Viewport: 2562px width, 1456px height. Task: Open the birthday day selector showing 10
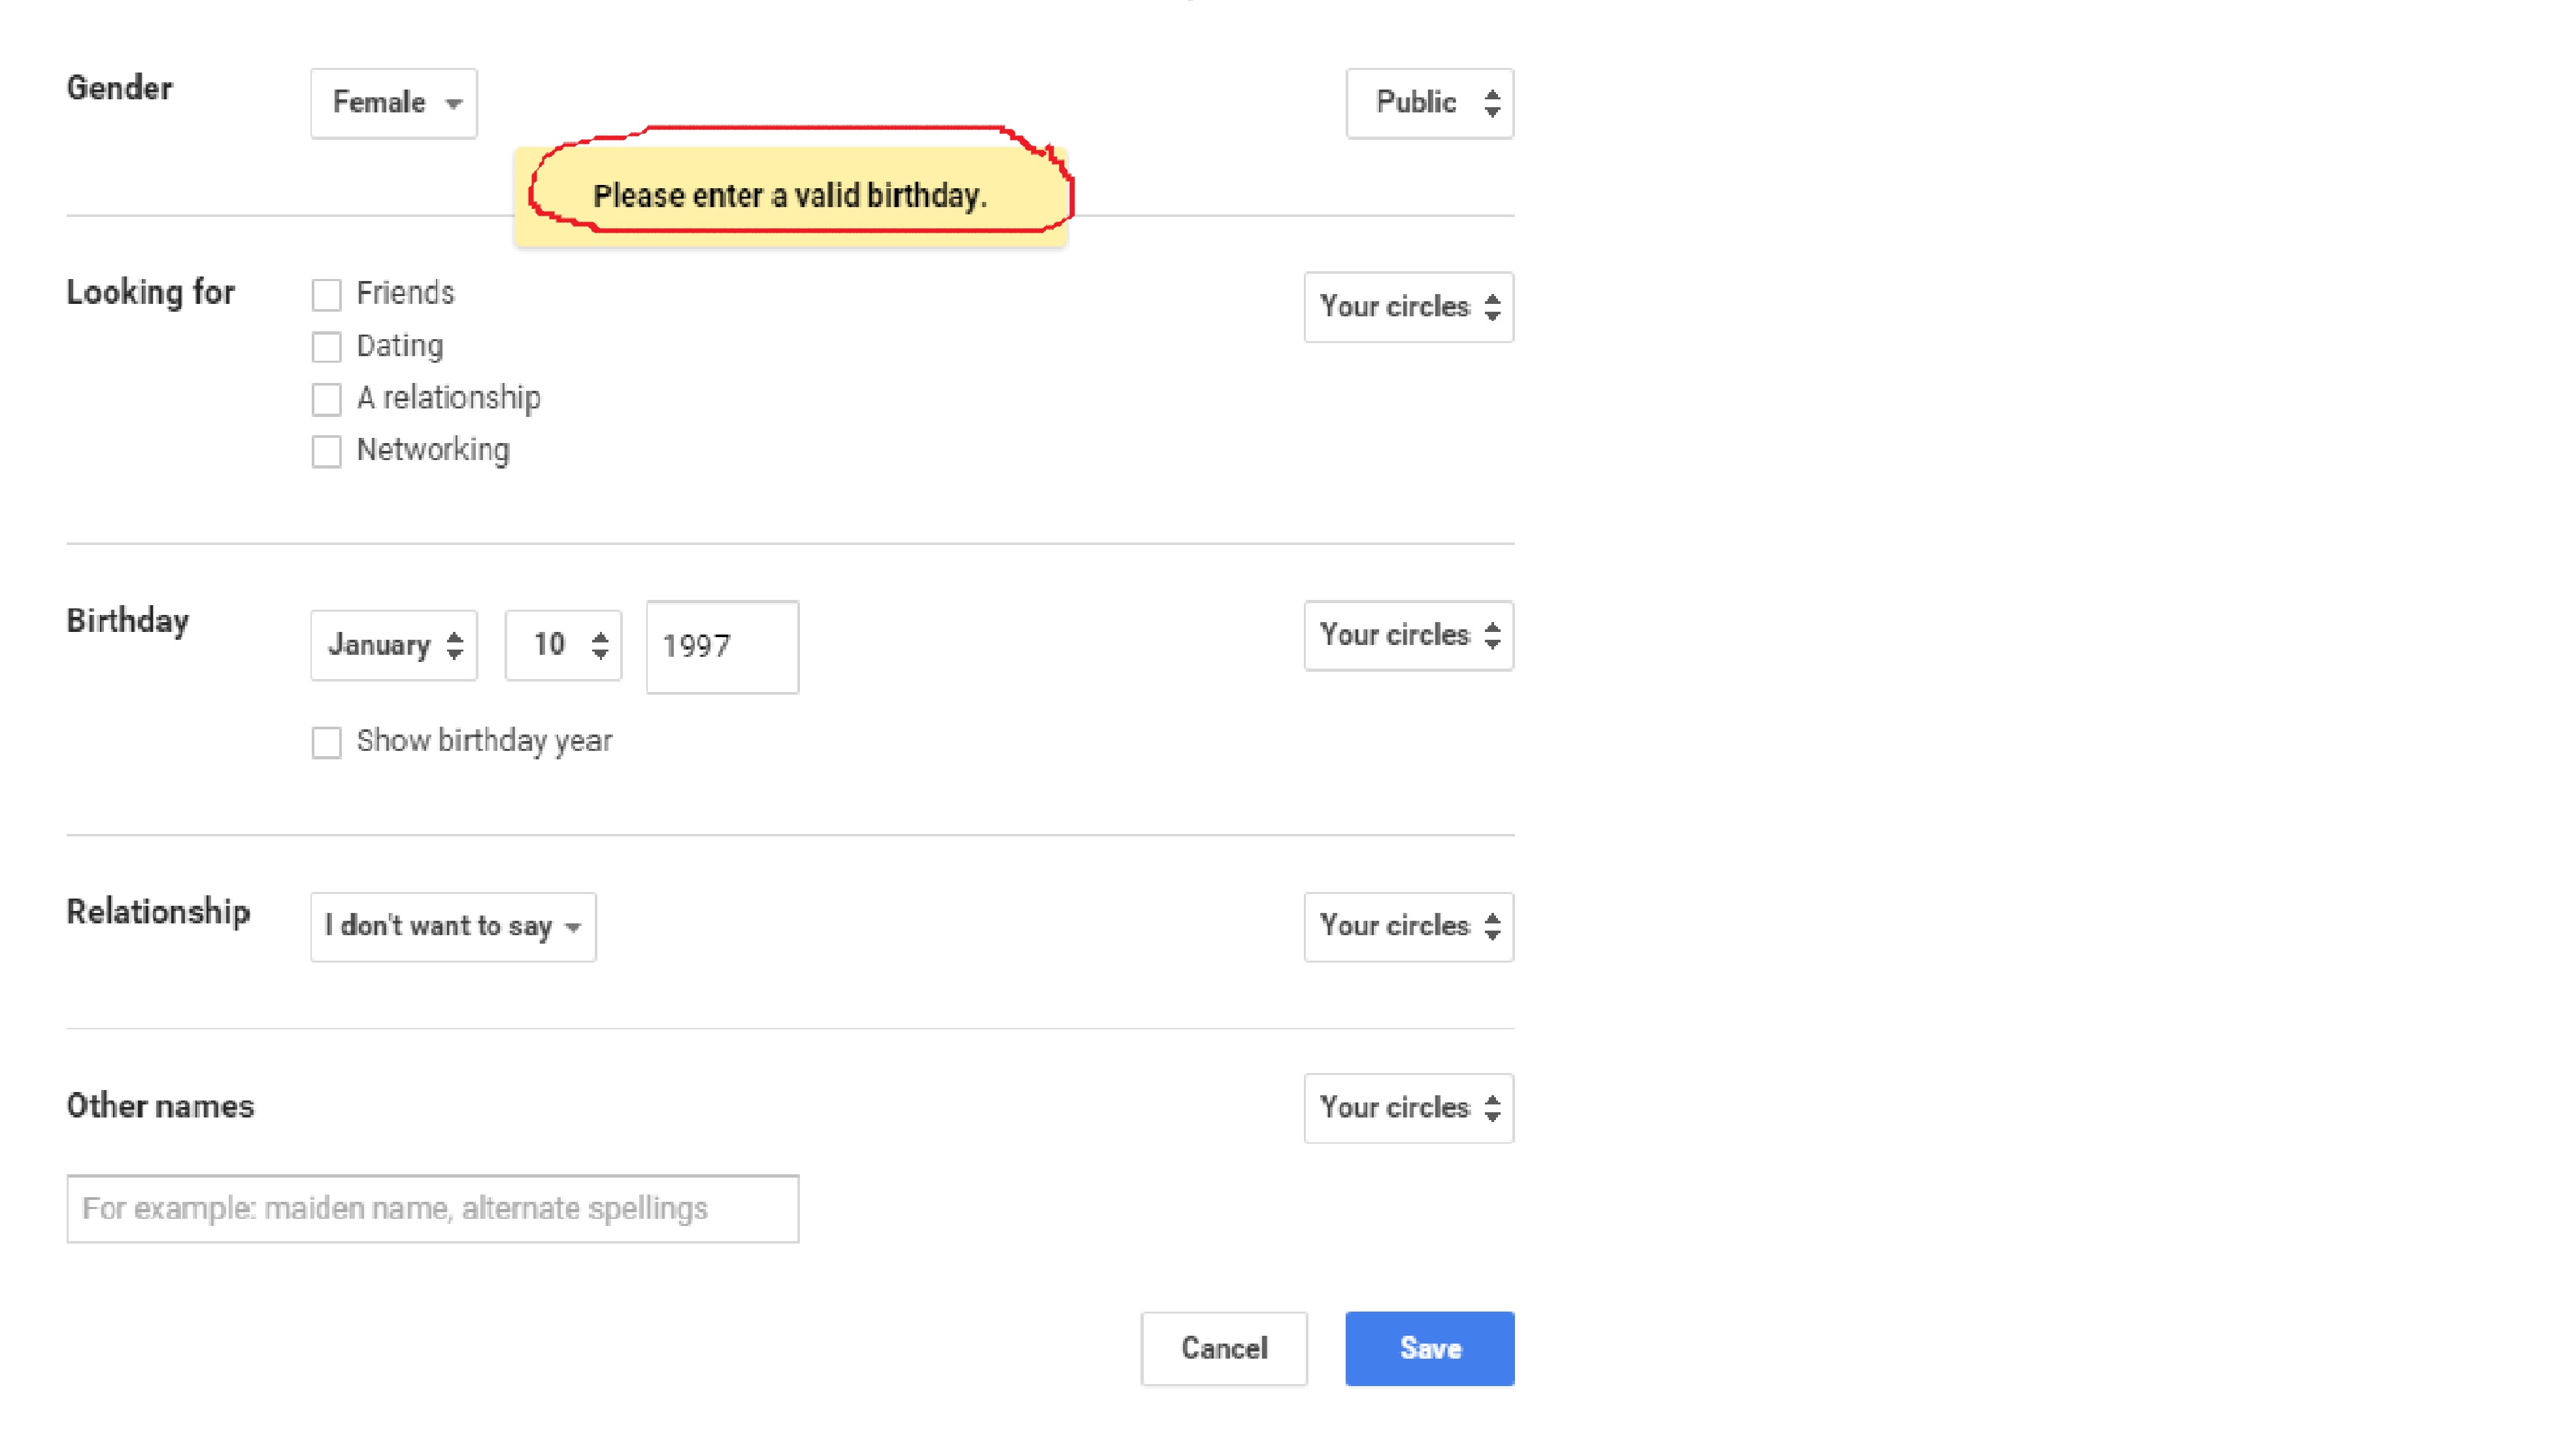click(563, 645)
